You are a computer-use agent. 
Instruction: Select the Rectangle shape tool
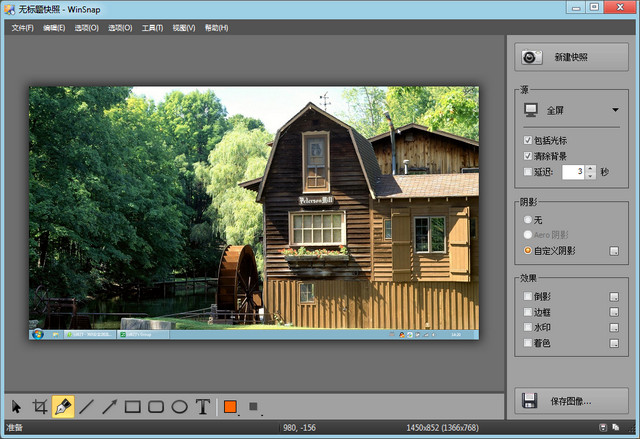132,407
